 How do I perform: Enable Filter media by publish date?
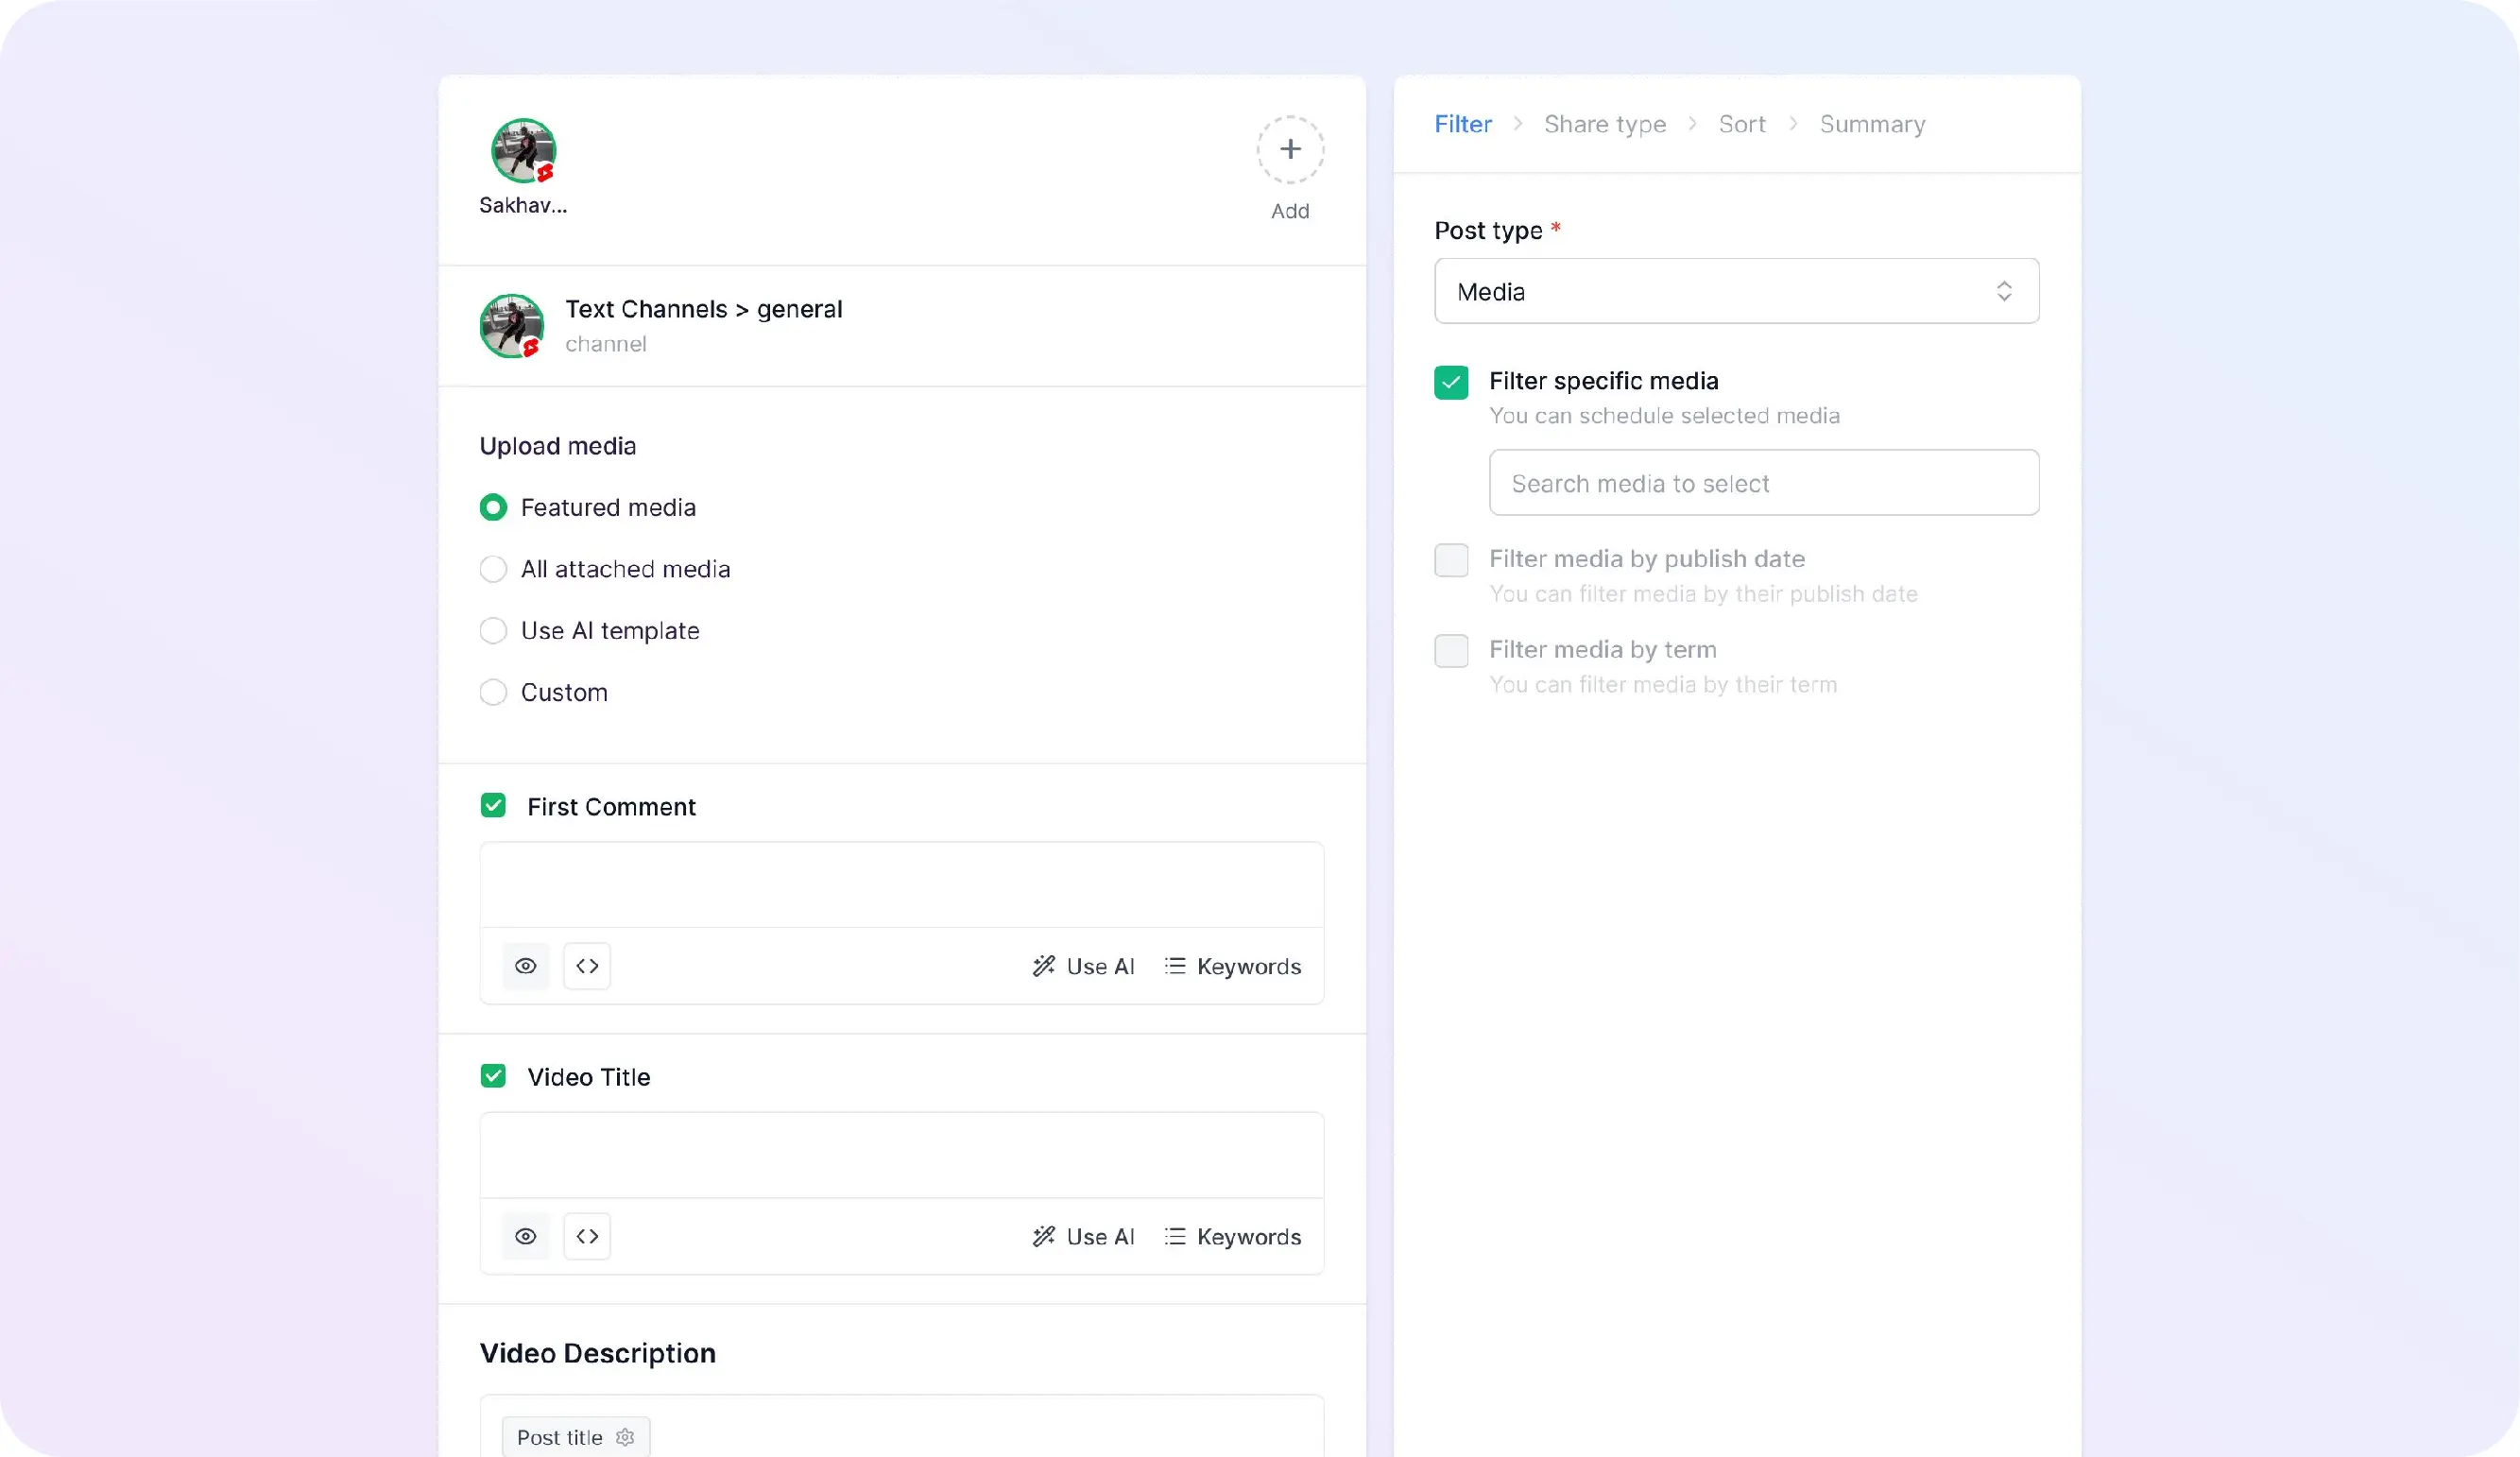[1451, 560]
